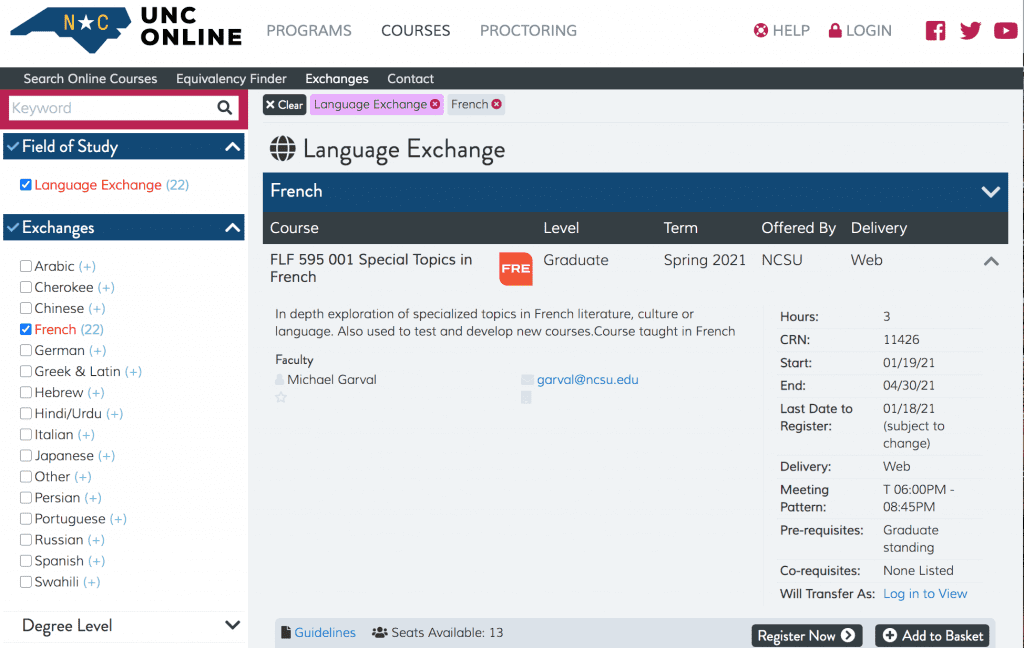Check the Spanish exchange checkbox
The width and height of the screenshot is (1024, 648).
(25, 560)
